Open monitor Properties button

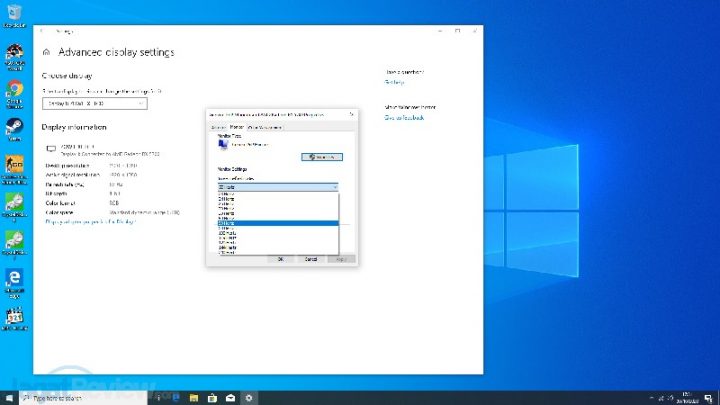[323, 157]
